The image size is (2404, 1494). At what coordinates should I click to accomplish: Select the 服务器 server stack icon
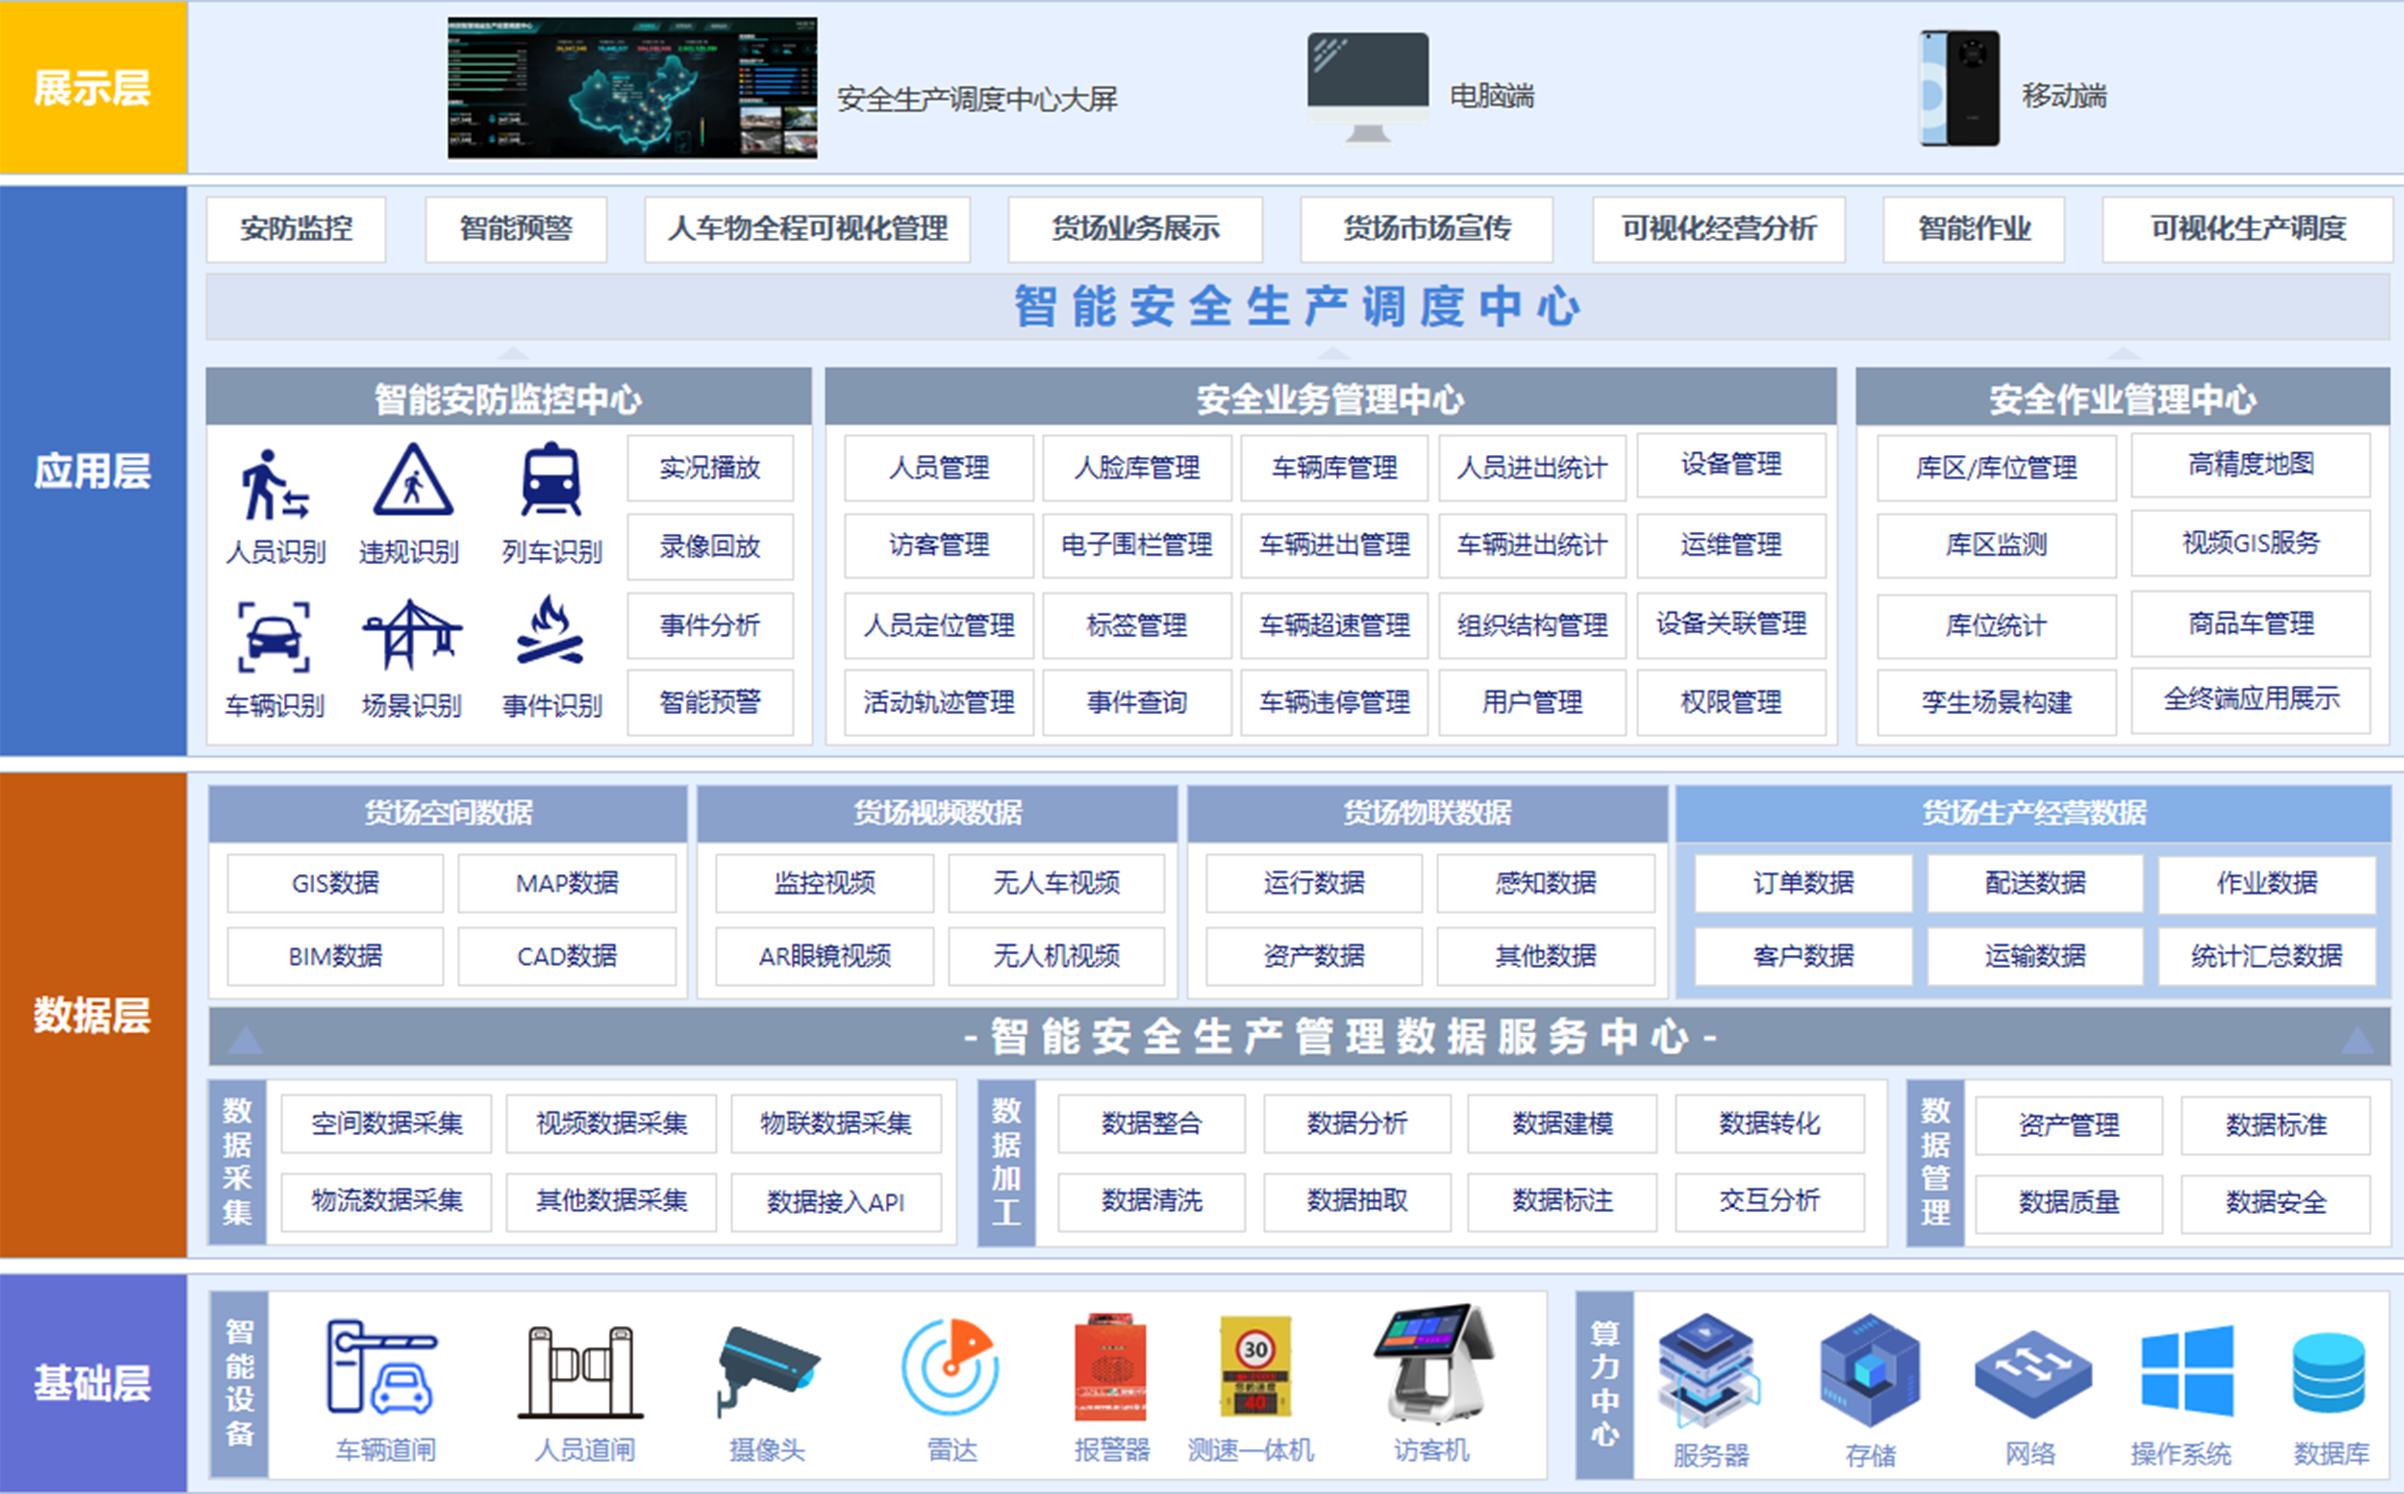1709,1370
